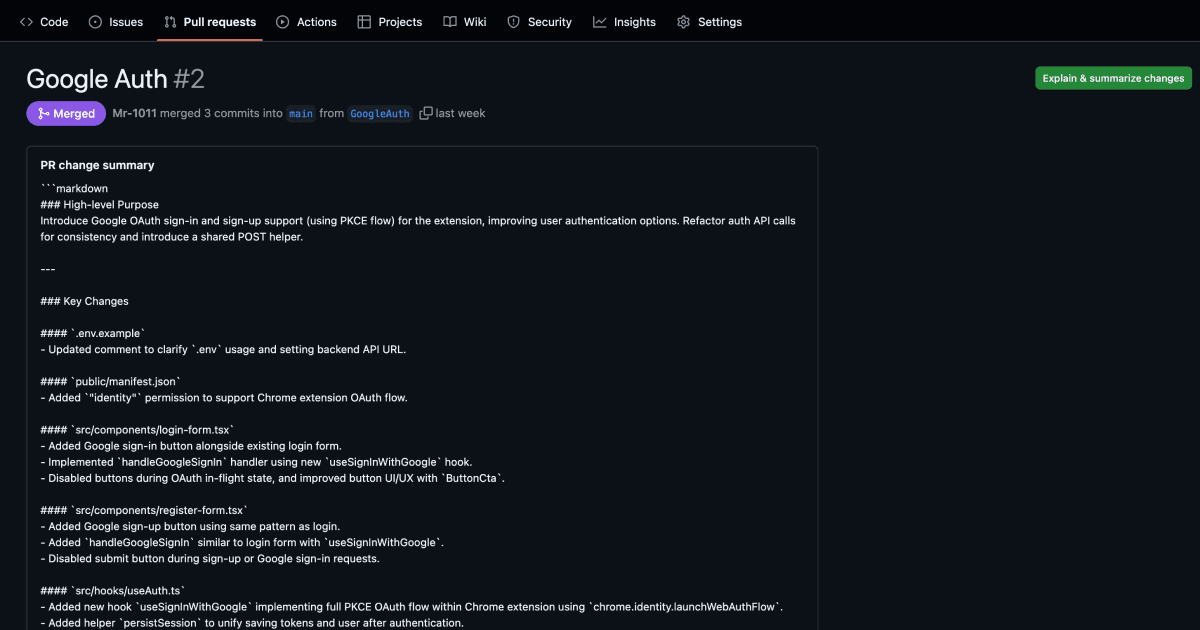Open the GoogleAuth head branch link

[x=380, y=114]
